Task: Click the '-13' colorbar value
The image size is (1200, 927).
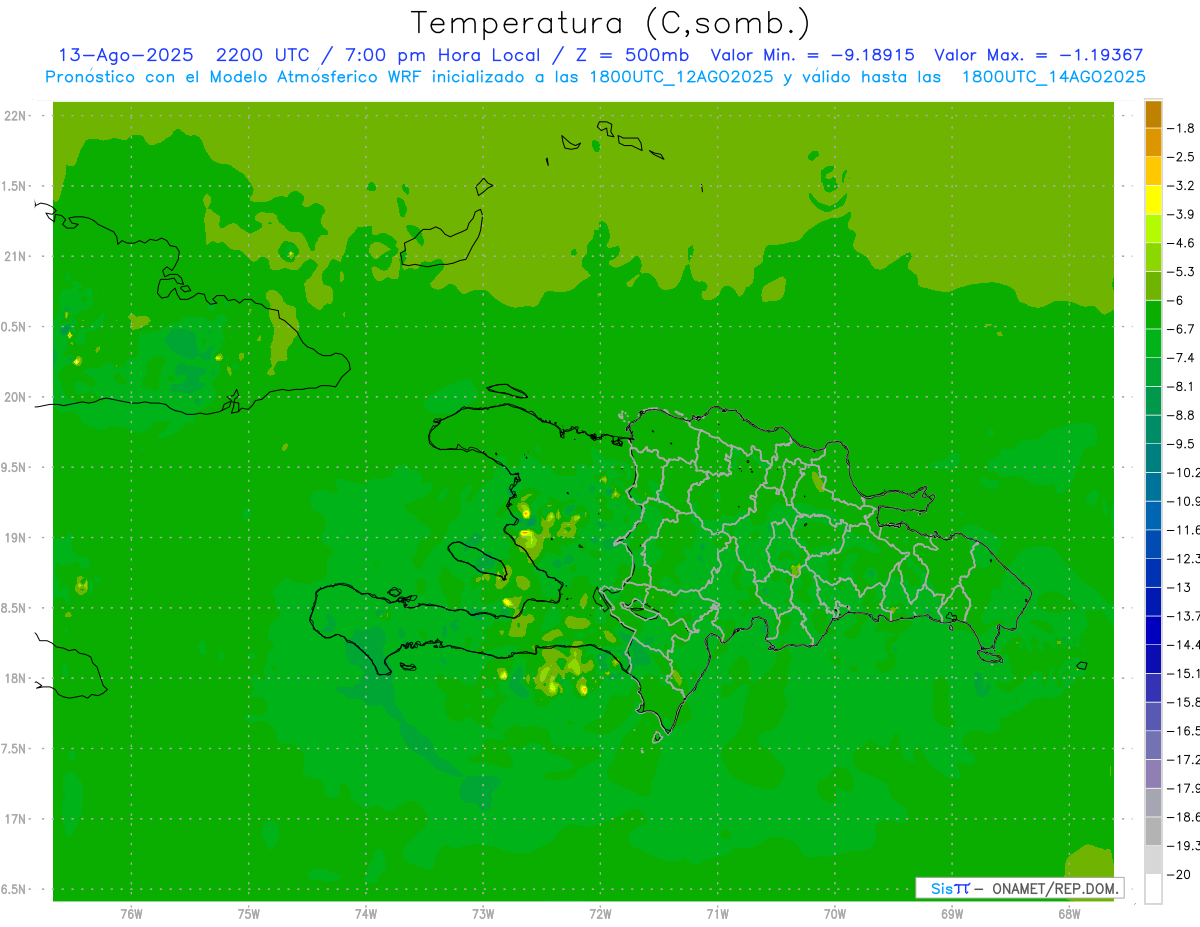Action: (1179, 587)
